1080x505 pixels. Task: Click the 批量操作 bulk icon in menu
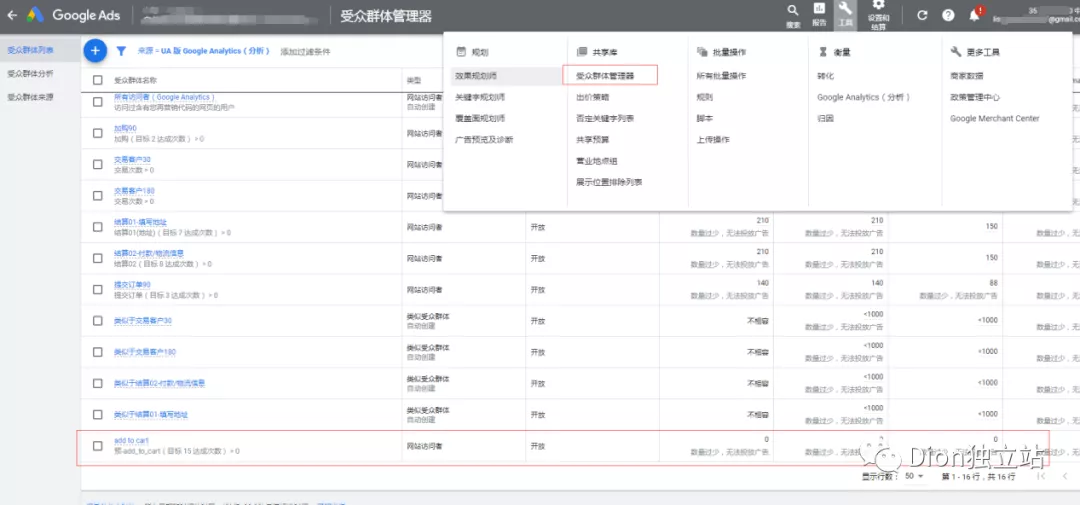point(702,52)
